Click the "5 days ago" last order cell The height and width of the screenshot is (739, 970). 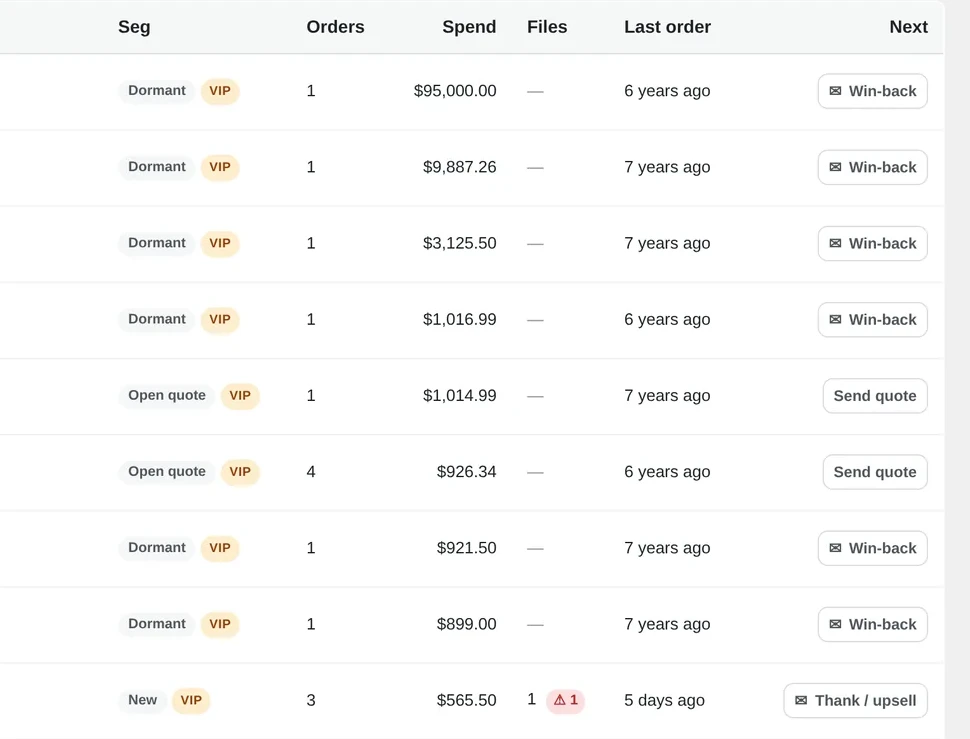click(x=664, y=700)
